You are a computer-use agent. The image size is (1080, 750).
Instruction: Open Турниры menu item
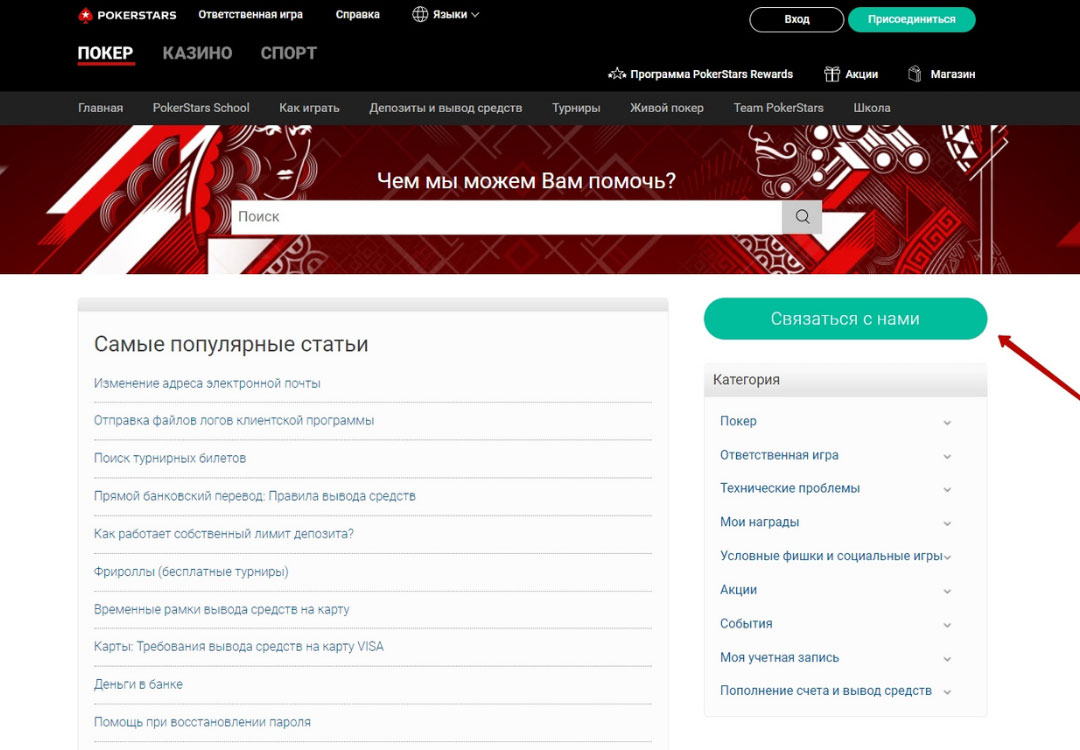[x=576, y=108]
